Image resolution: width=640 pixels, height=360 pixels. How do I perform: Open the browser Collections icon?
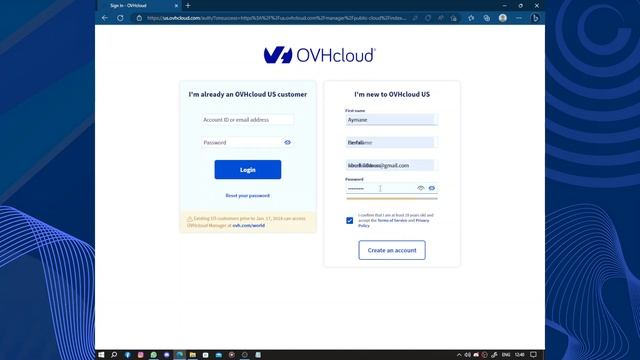[487, 18]
